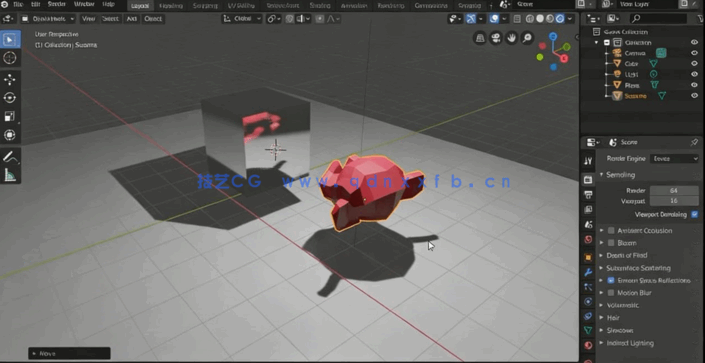
Task: Switch to the Modeling workspace tab
Action: 171,5
